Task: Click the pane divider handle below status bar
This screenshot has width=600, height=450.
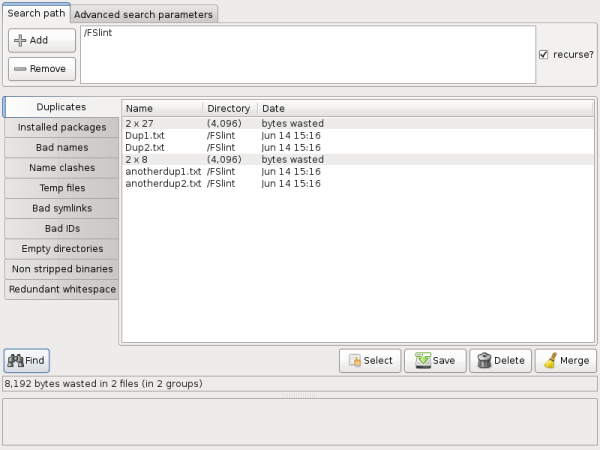Action: [299, 395]
